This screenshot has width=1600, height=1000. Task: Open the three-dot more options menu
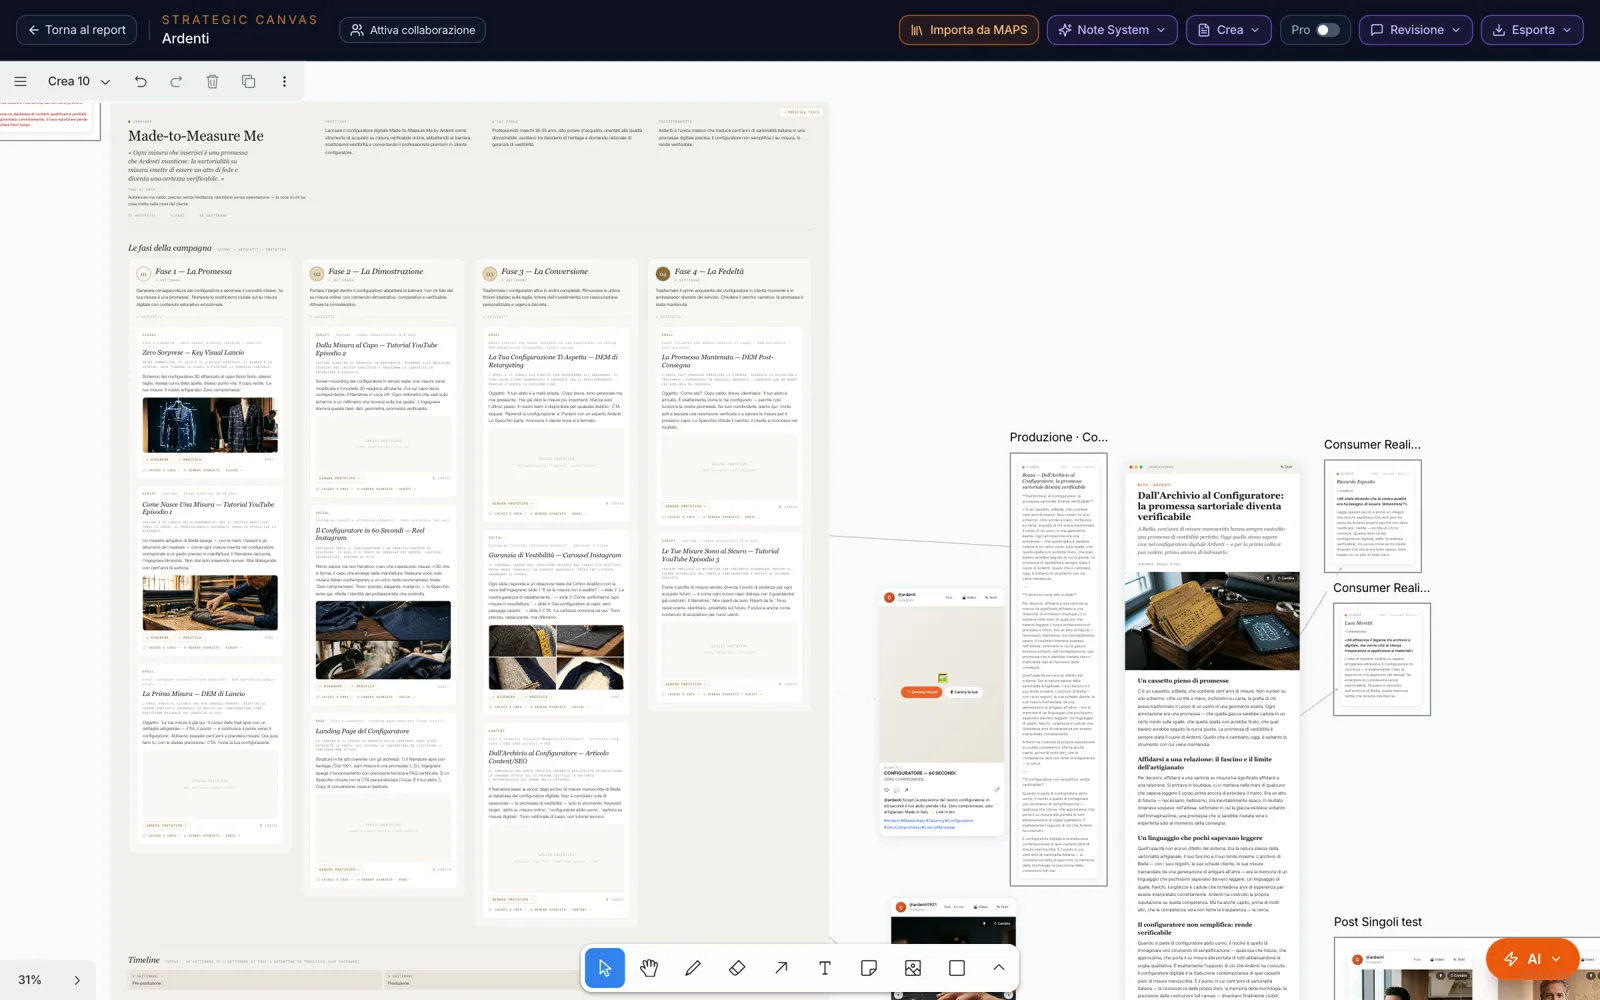coord(284,82)
